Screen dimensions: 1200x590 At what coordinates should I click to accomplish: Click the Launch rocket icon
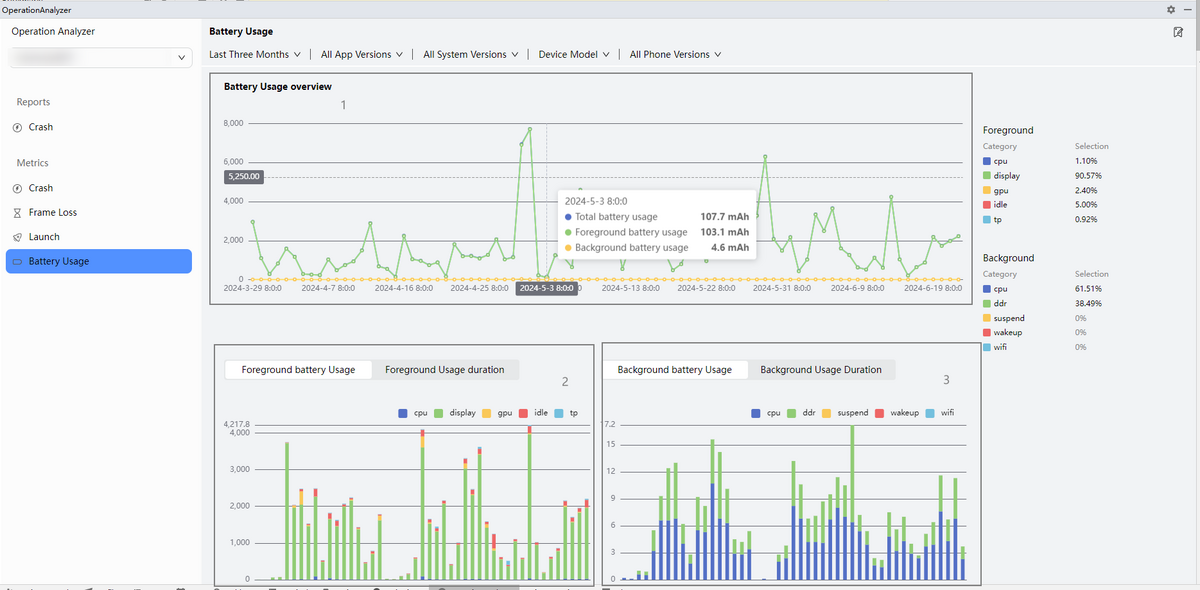[17, 237]
